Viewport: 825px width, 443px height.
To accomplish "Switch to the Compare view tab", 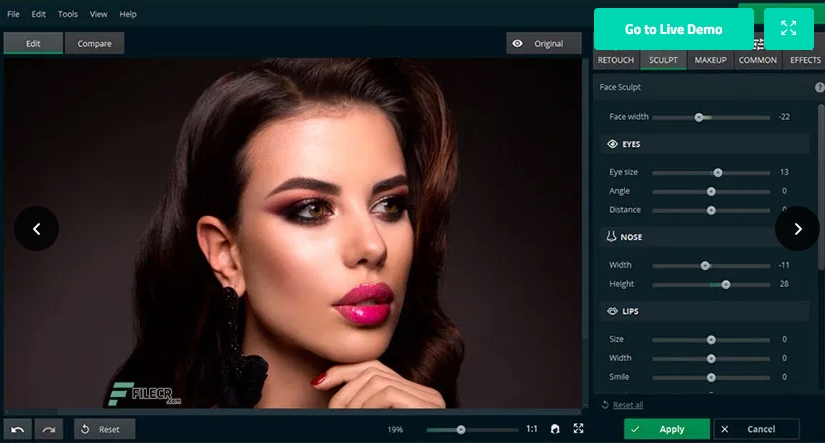I will click(95, 43).
